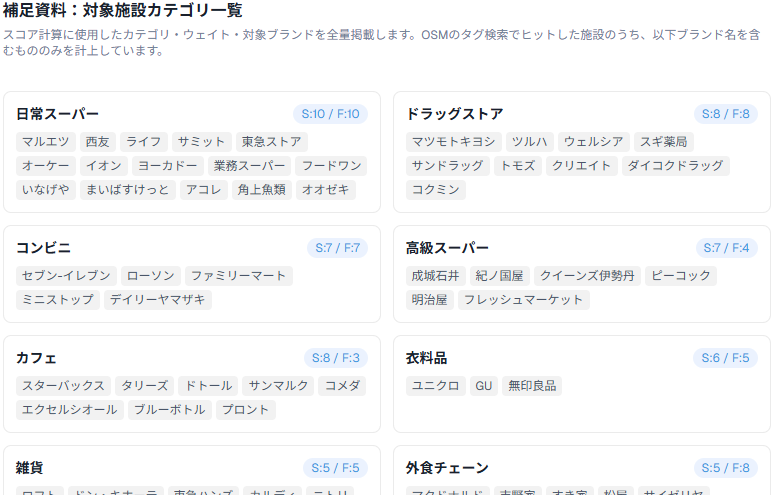776x495 pixels.
Task: Select the スギ薬局 chip
Action: (664, 142)
